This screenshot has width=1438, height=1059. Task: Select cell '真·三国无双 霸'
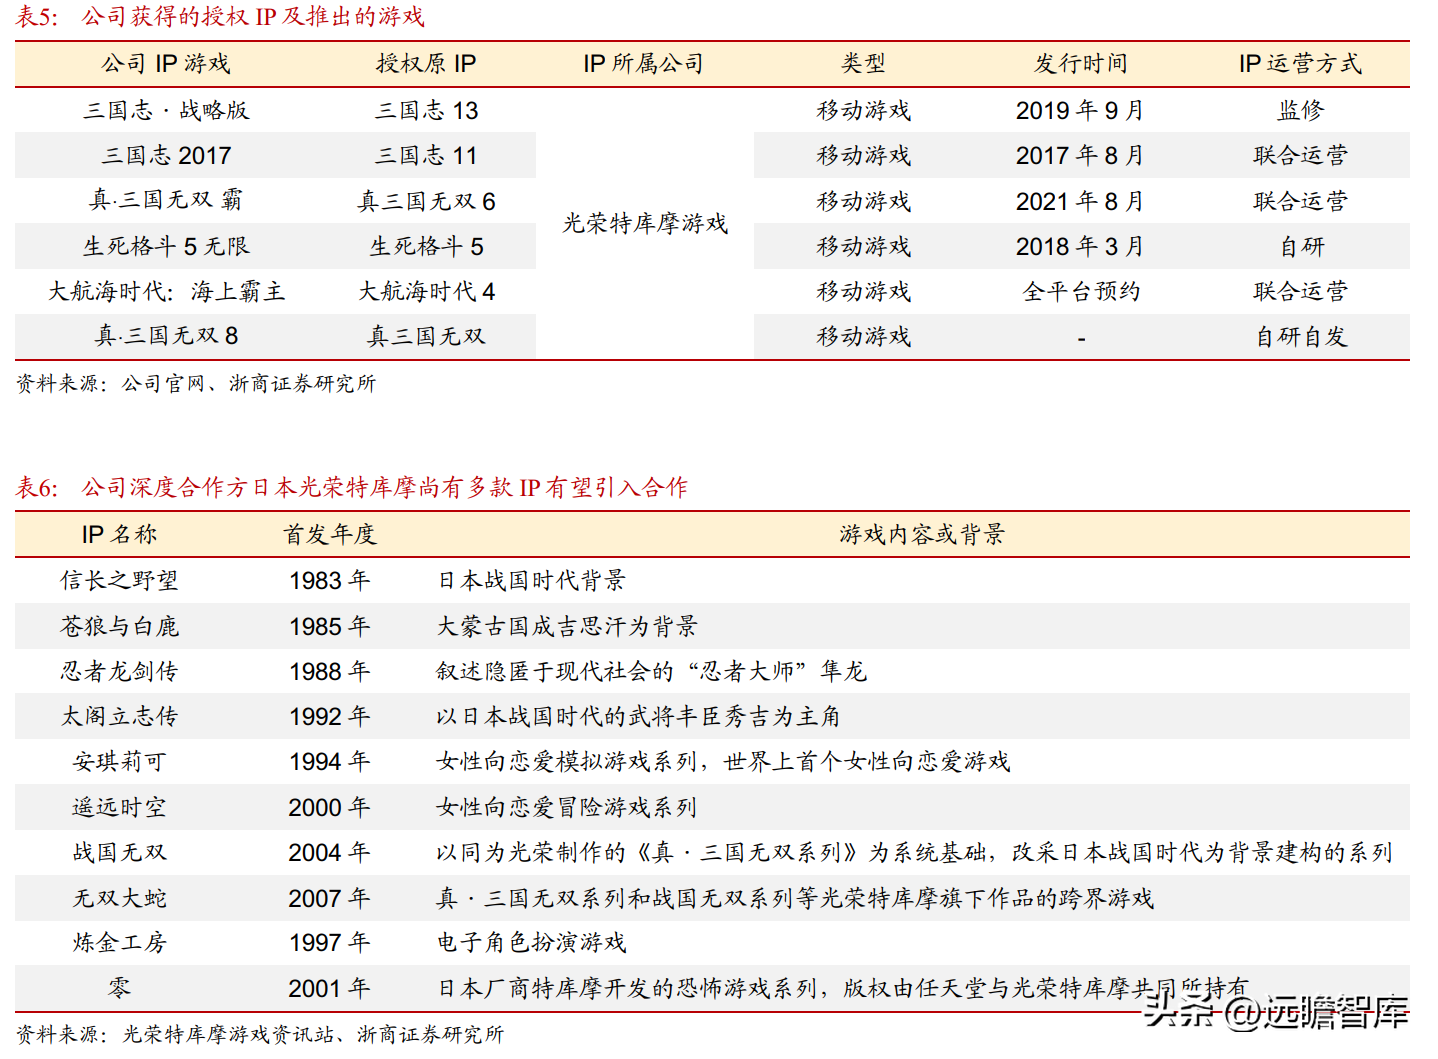(166, 200)
